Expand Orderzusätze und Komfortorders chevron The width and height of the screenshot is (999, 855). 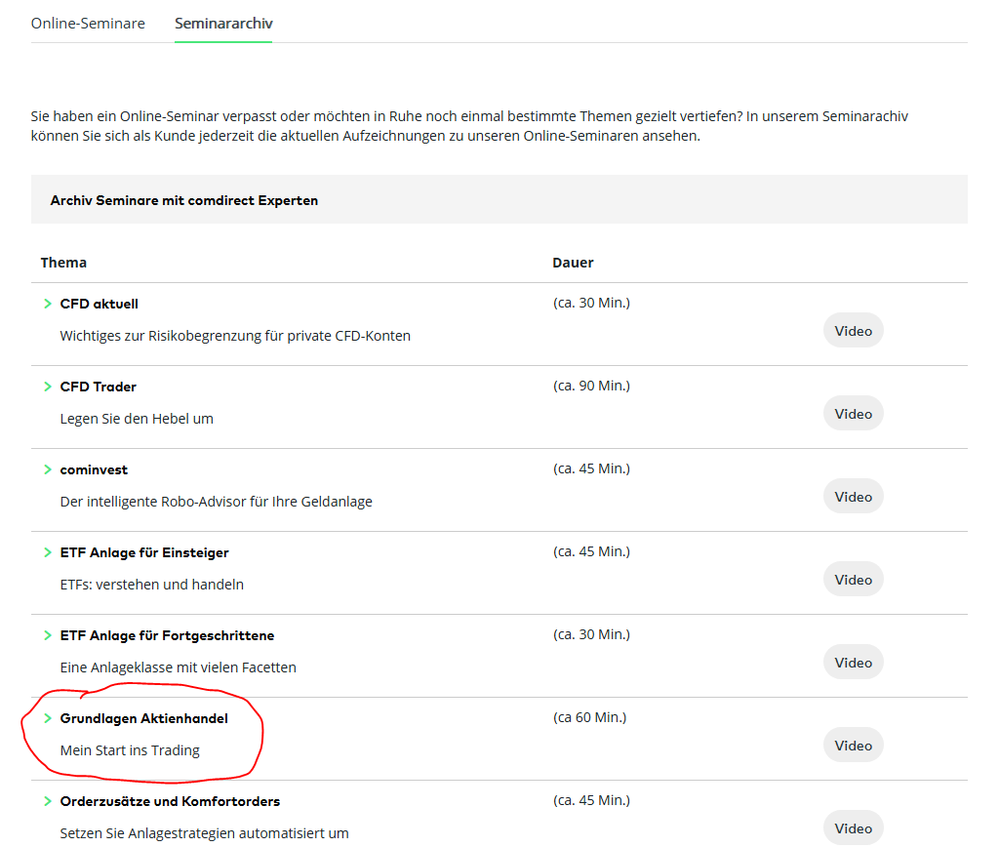pos(47,802)
